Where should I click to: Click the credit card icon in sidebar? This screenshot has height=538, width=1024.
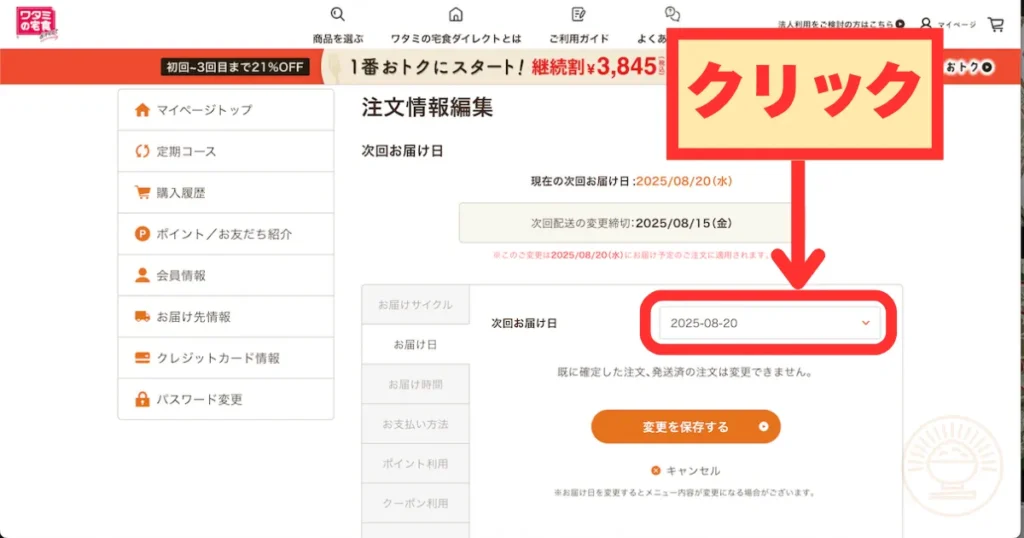[x=142, y=358]
